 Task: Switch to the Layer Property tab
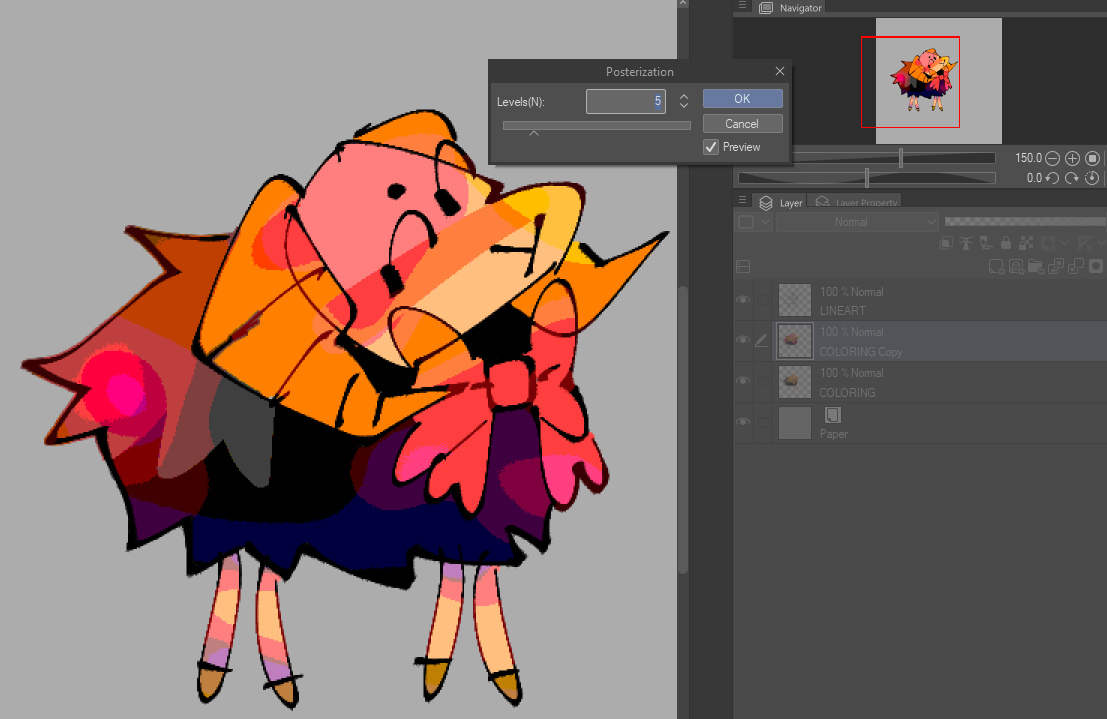click(856, 203)
